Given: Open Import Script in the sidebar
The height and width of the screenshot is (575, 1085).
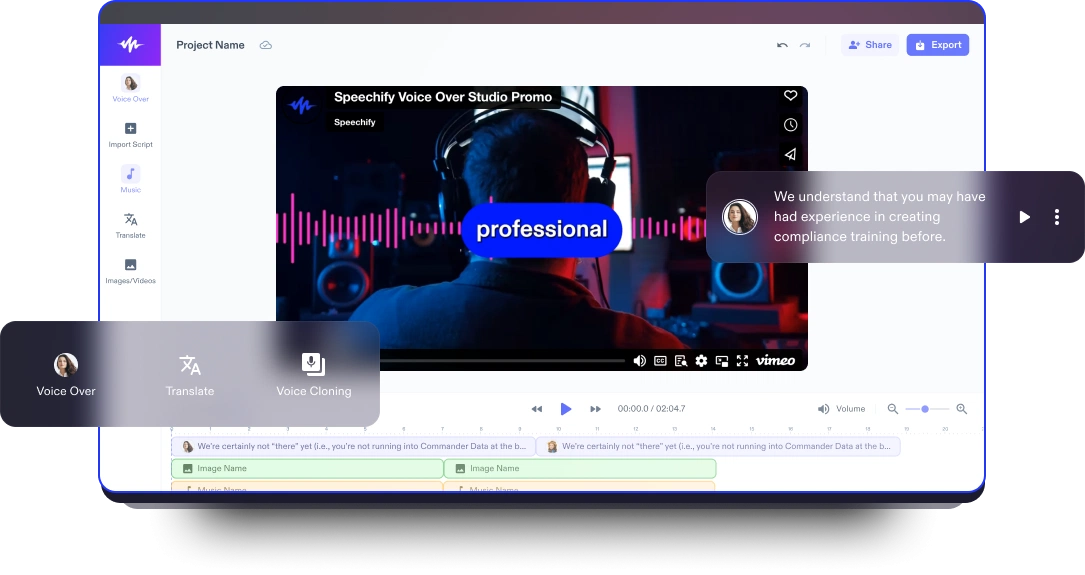Looking at the screenshot, I should (130, 135).
